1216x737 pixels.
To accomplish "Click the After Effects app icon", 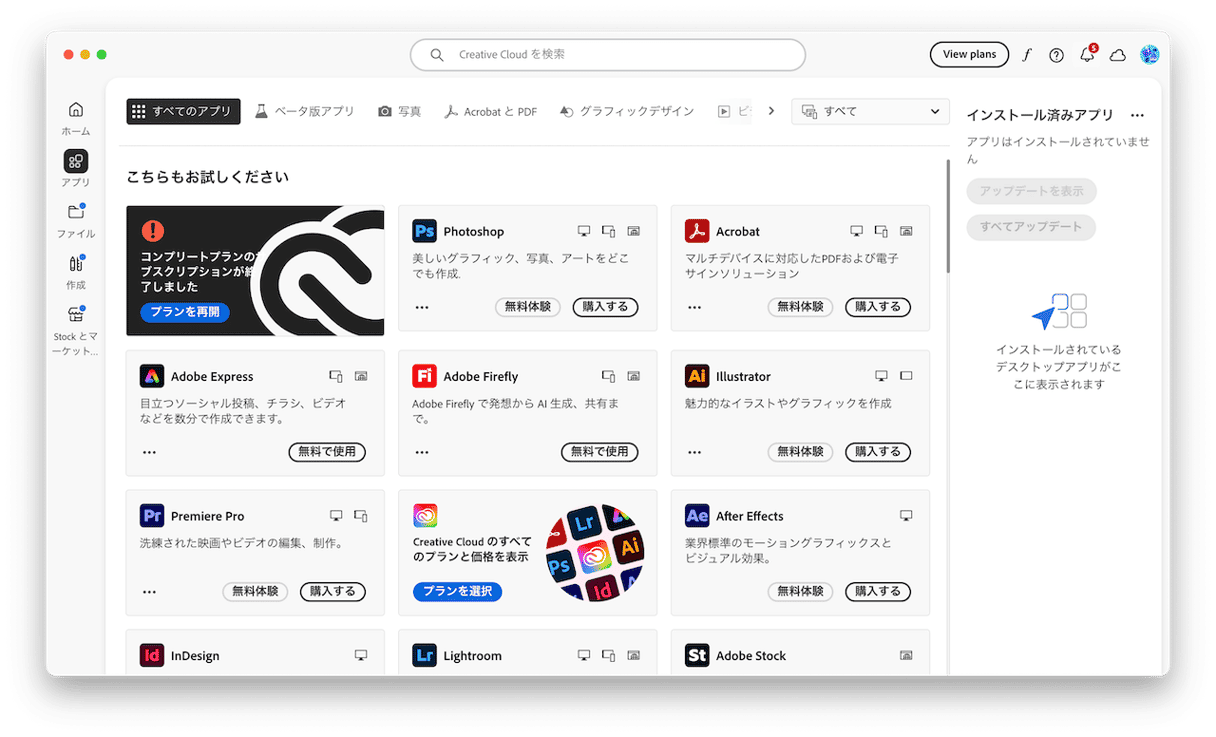I will pyautogui.click(x=697, y=516).
